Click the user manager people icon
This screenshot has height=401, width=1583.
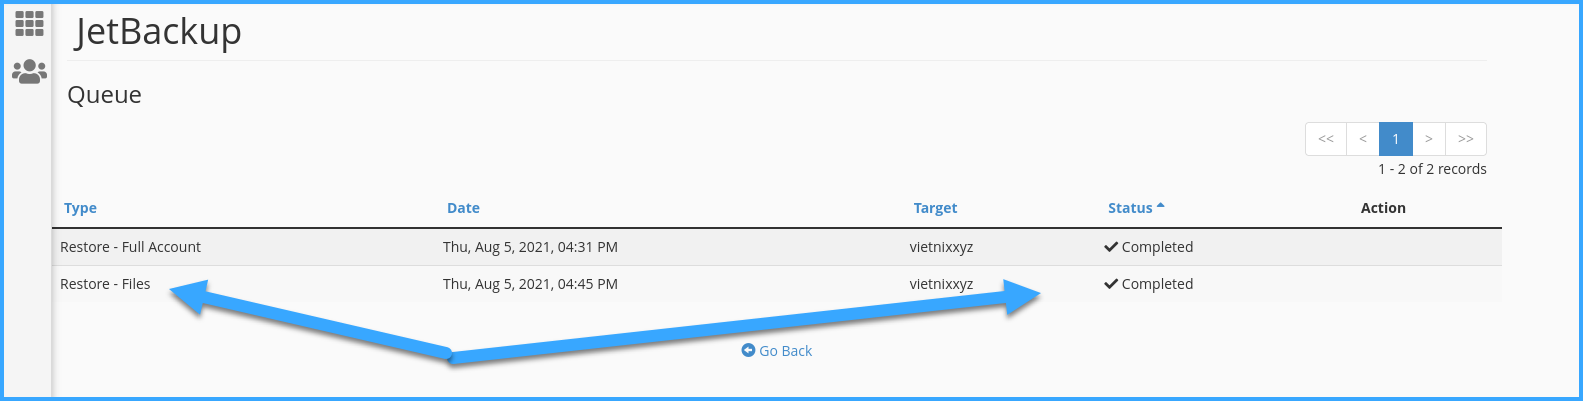coord(29,72)
